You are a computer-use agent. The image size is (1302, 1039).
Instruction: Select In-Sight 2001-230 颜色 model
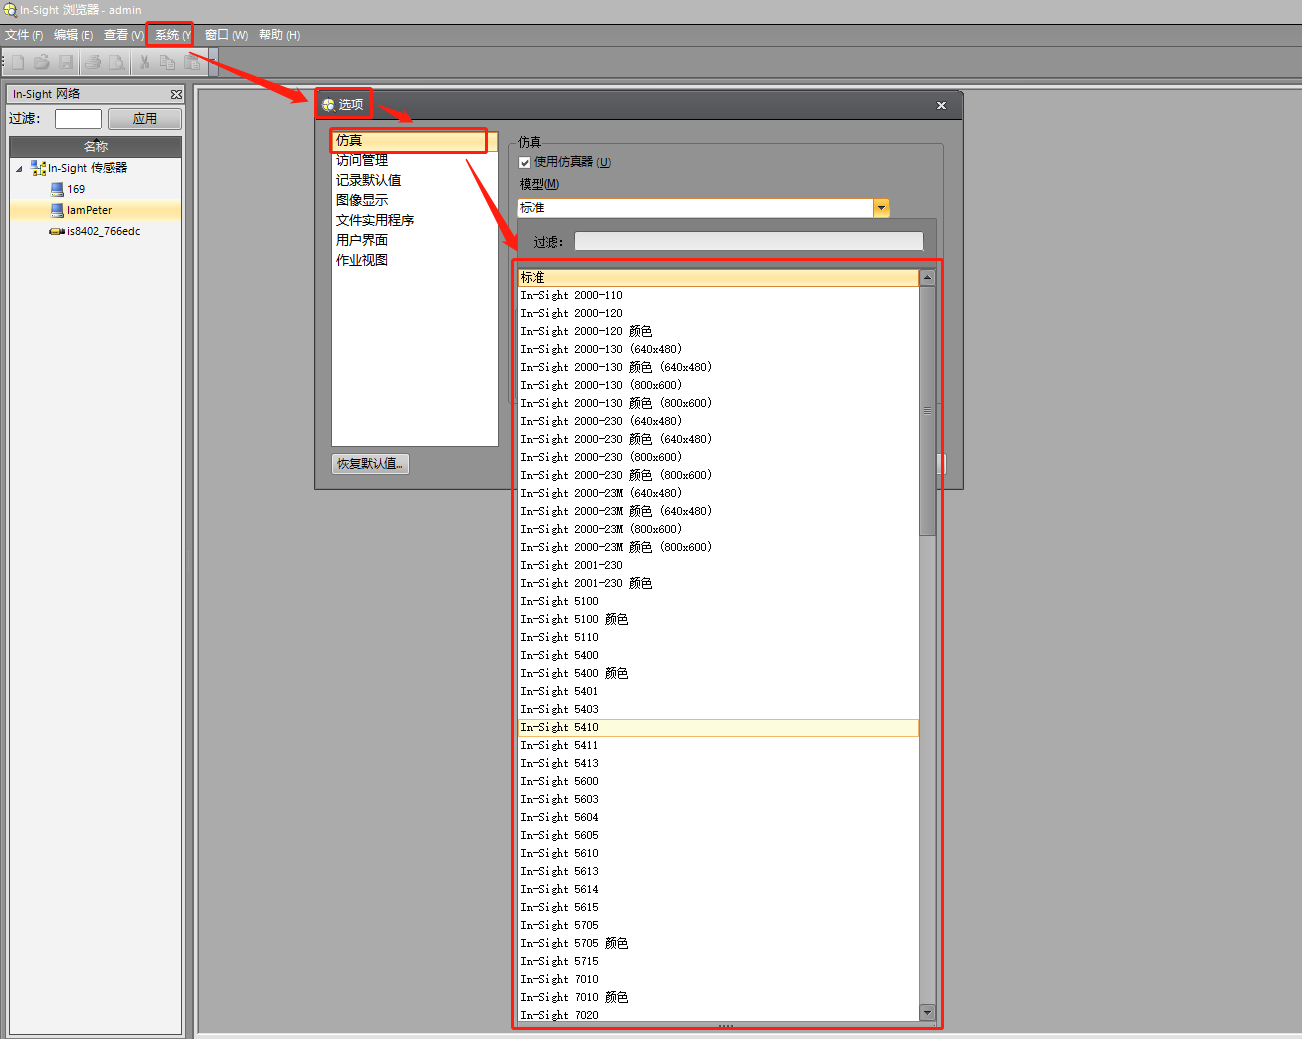tap(718, 584)
